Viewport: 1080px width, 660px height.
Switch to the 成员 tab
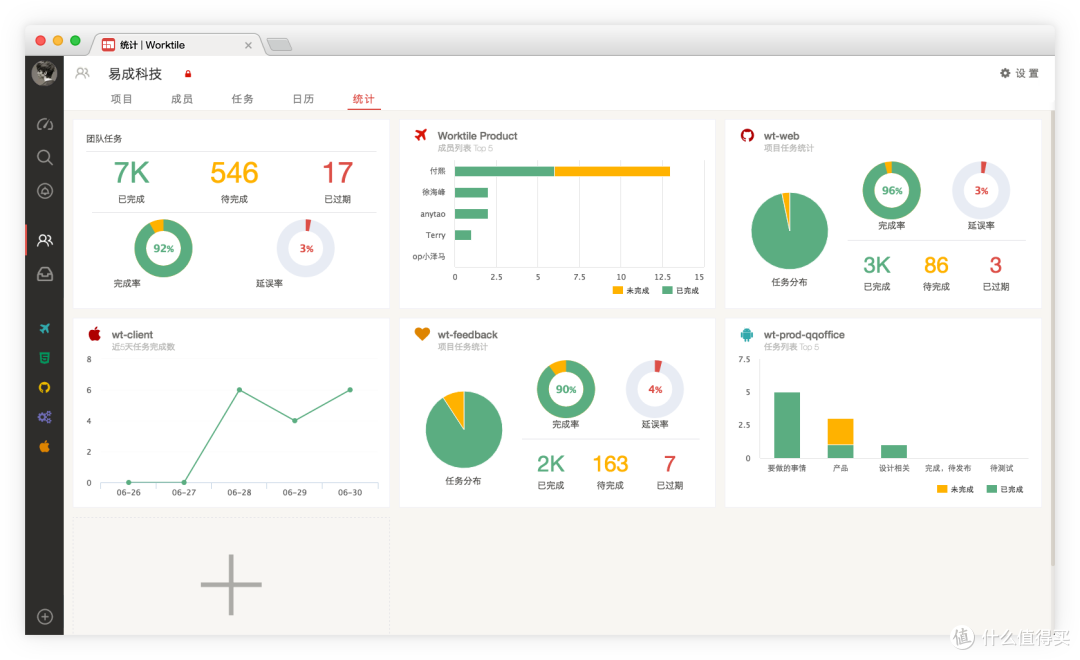coord(182,99)
